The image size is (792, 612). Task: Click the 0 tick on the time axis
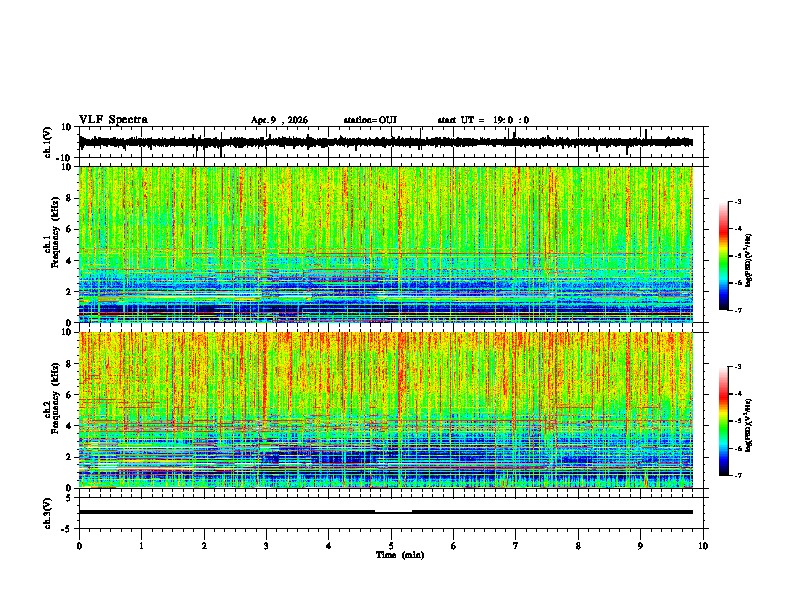click(79, 546)
